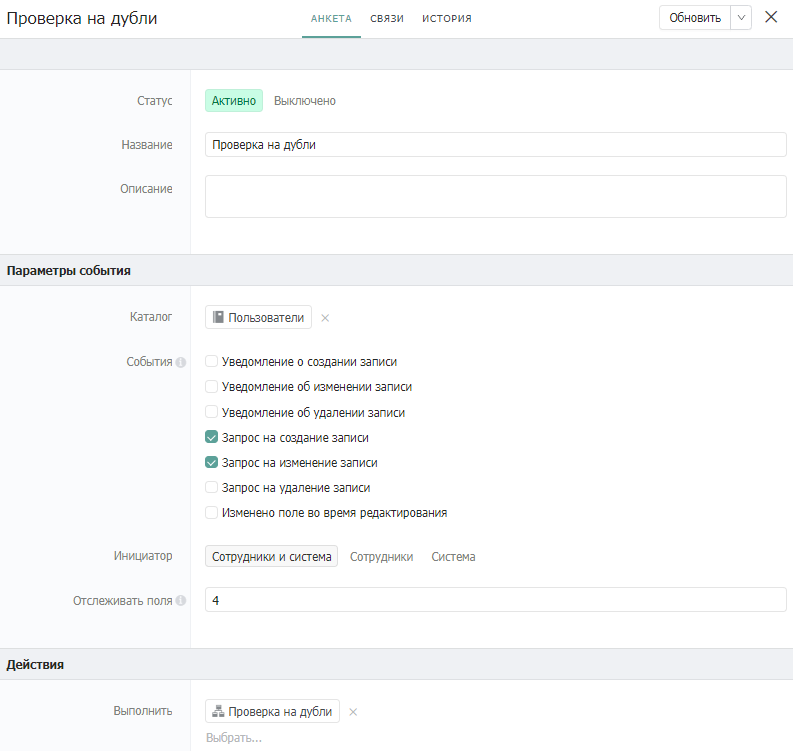Viewport: 793px width, 751px height.
Task: Remove the Проверка на дубли action
Action: [x=353, y=712]
